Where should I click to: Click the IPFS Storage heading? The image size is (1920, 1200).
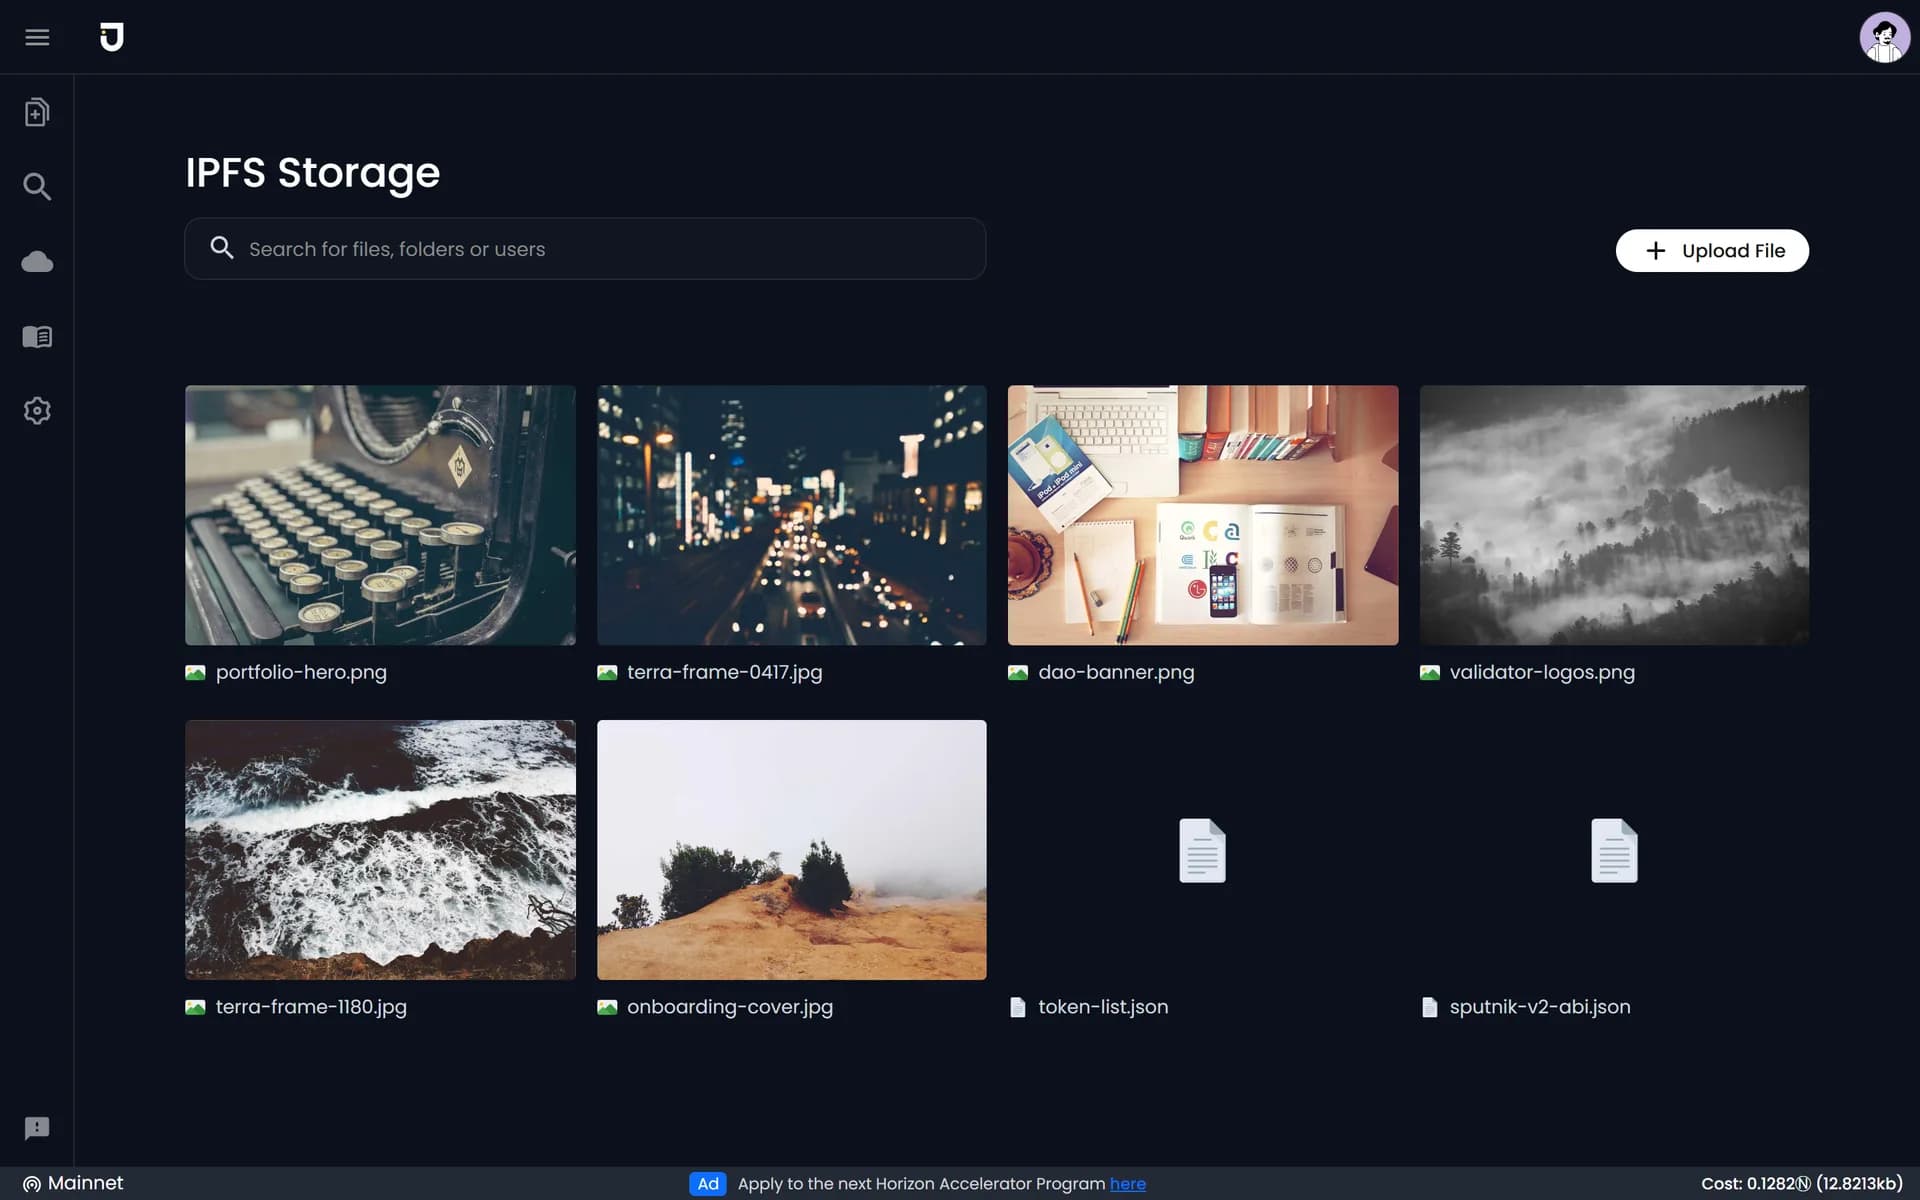312,173
